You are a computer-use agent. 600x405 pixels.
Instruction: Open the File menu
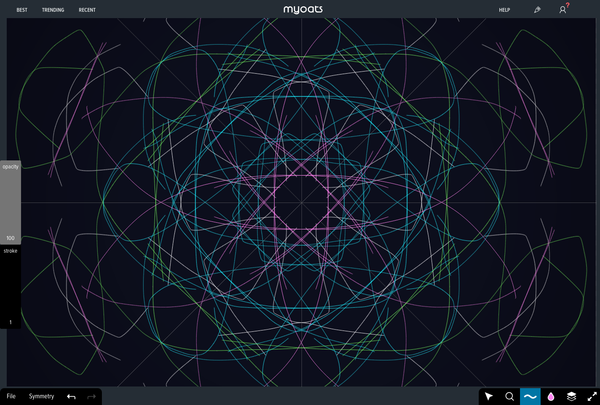pos(11,396)
